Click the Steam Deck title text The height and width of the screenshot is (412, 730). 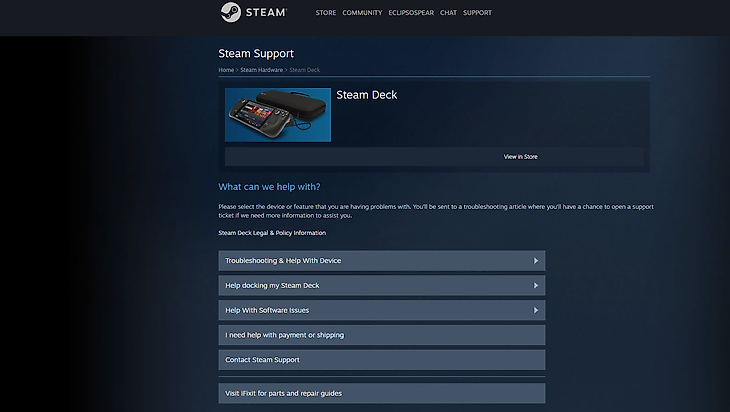366,95
